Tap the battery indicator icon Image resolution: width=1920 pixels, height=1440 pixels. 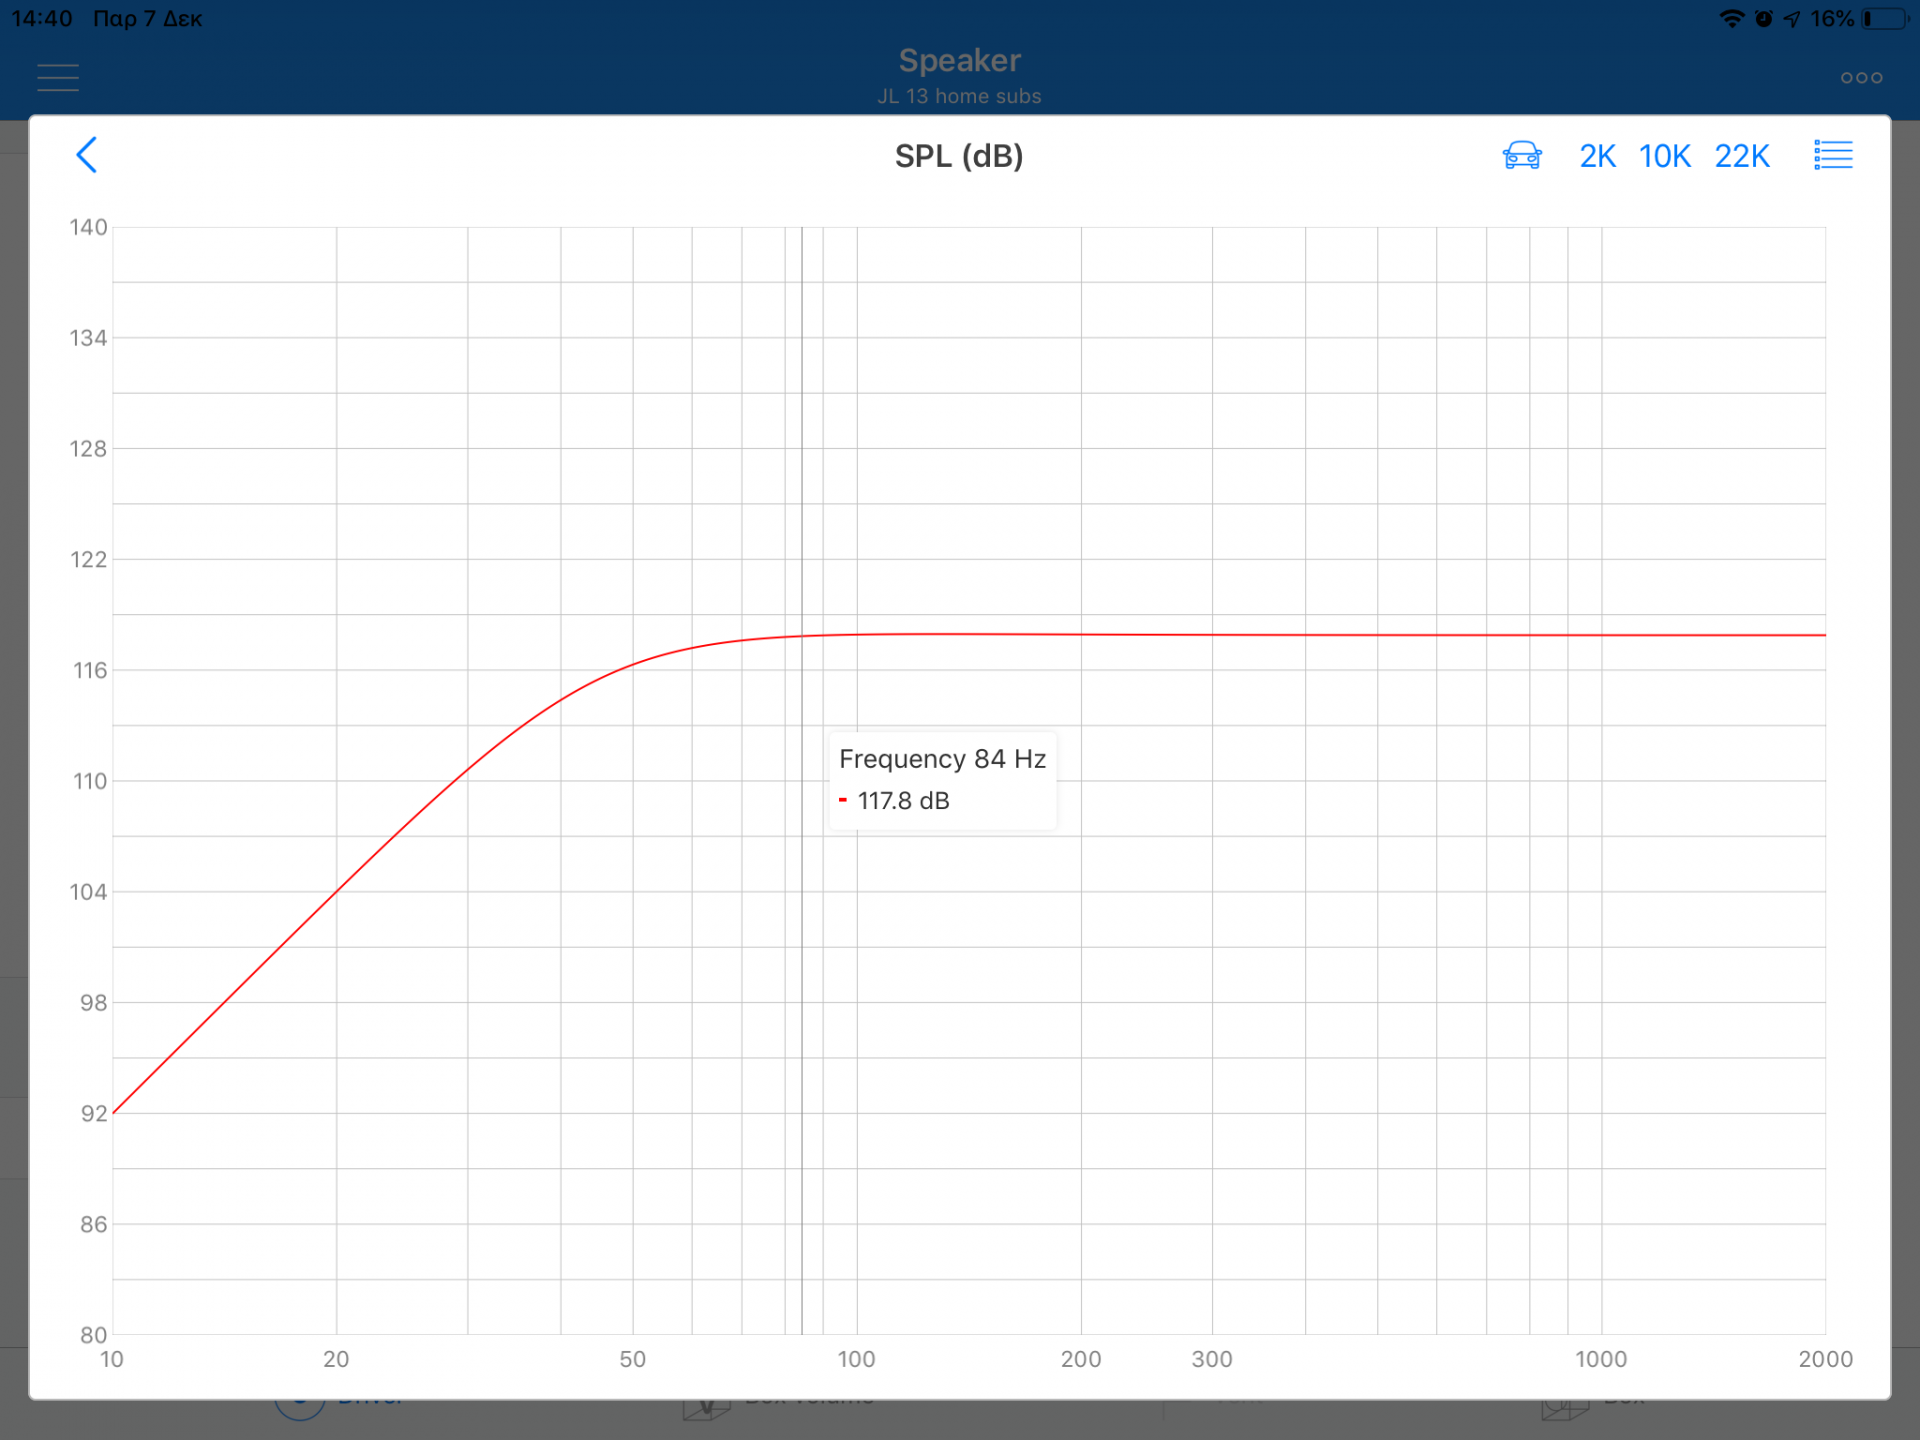(x=1884, y=19)
